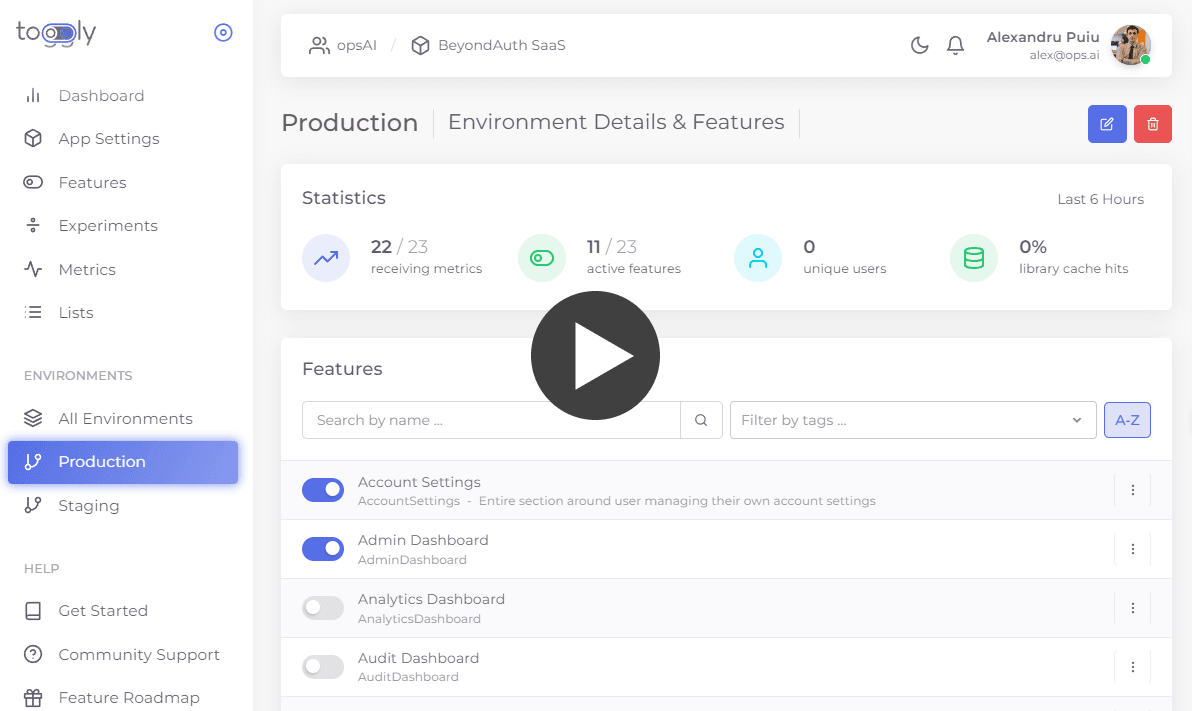1192x711 pixels.
Task: Open Experiments in the sidebar
Action: [x=107, y=226]
